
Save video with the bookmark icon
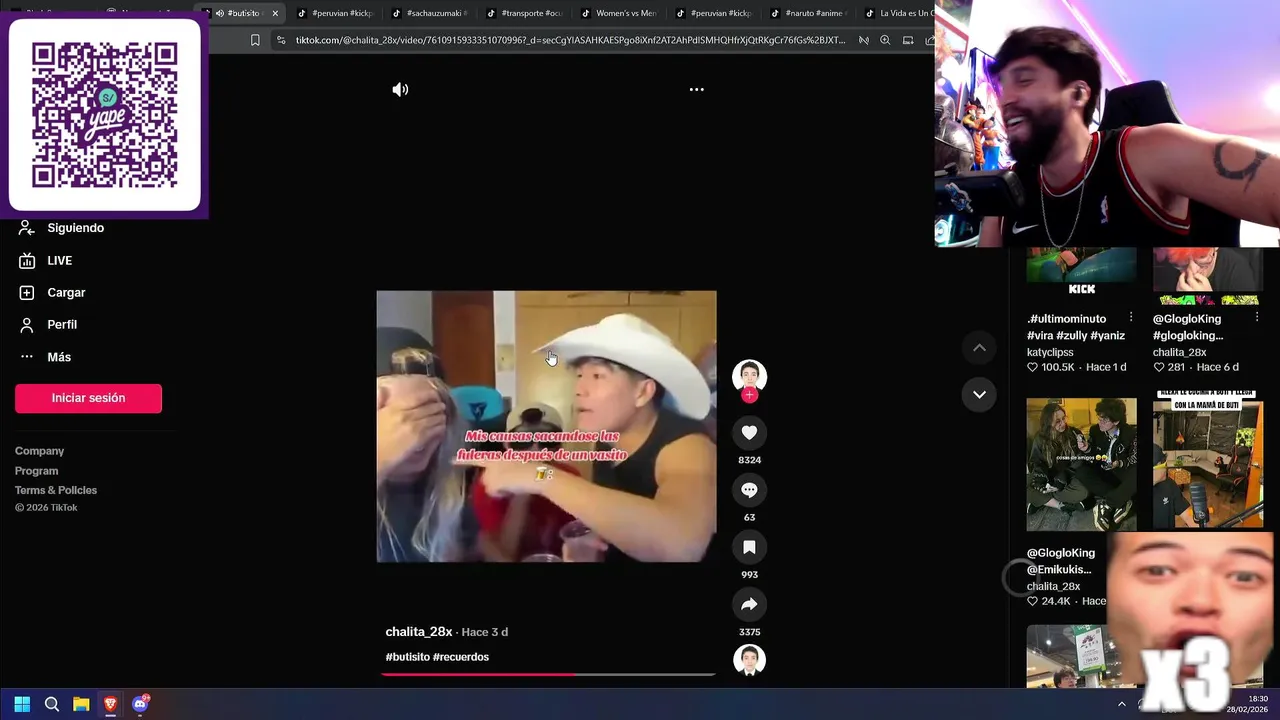(749, 547)
